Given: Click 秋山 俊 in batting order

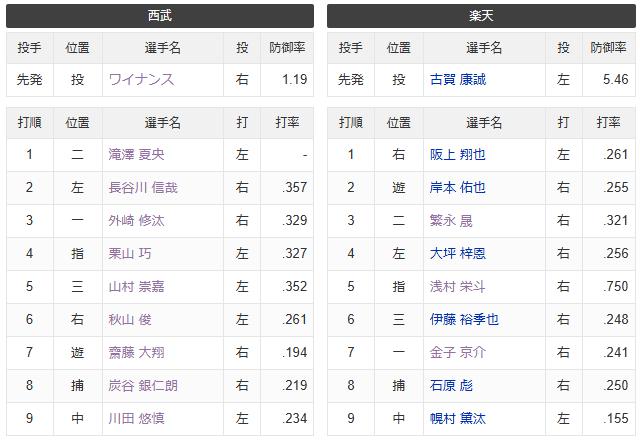Looking at the screenshot, I should pyautogui.click(x=130, y=320).
